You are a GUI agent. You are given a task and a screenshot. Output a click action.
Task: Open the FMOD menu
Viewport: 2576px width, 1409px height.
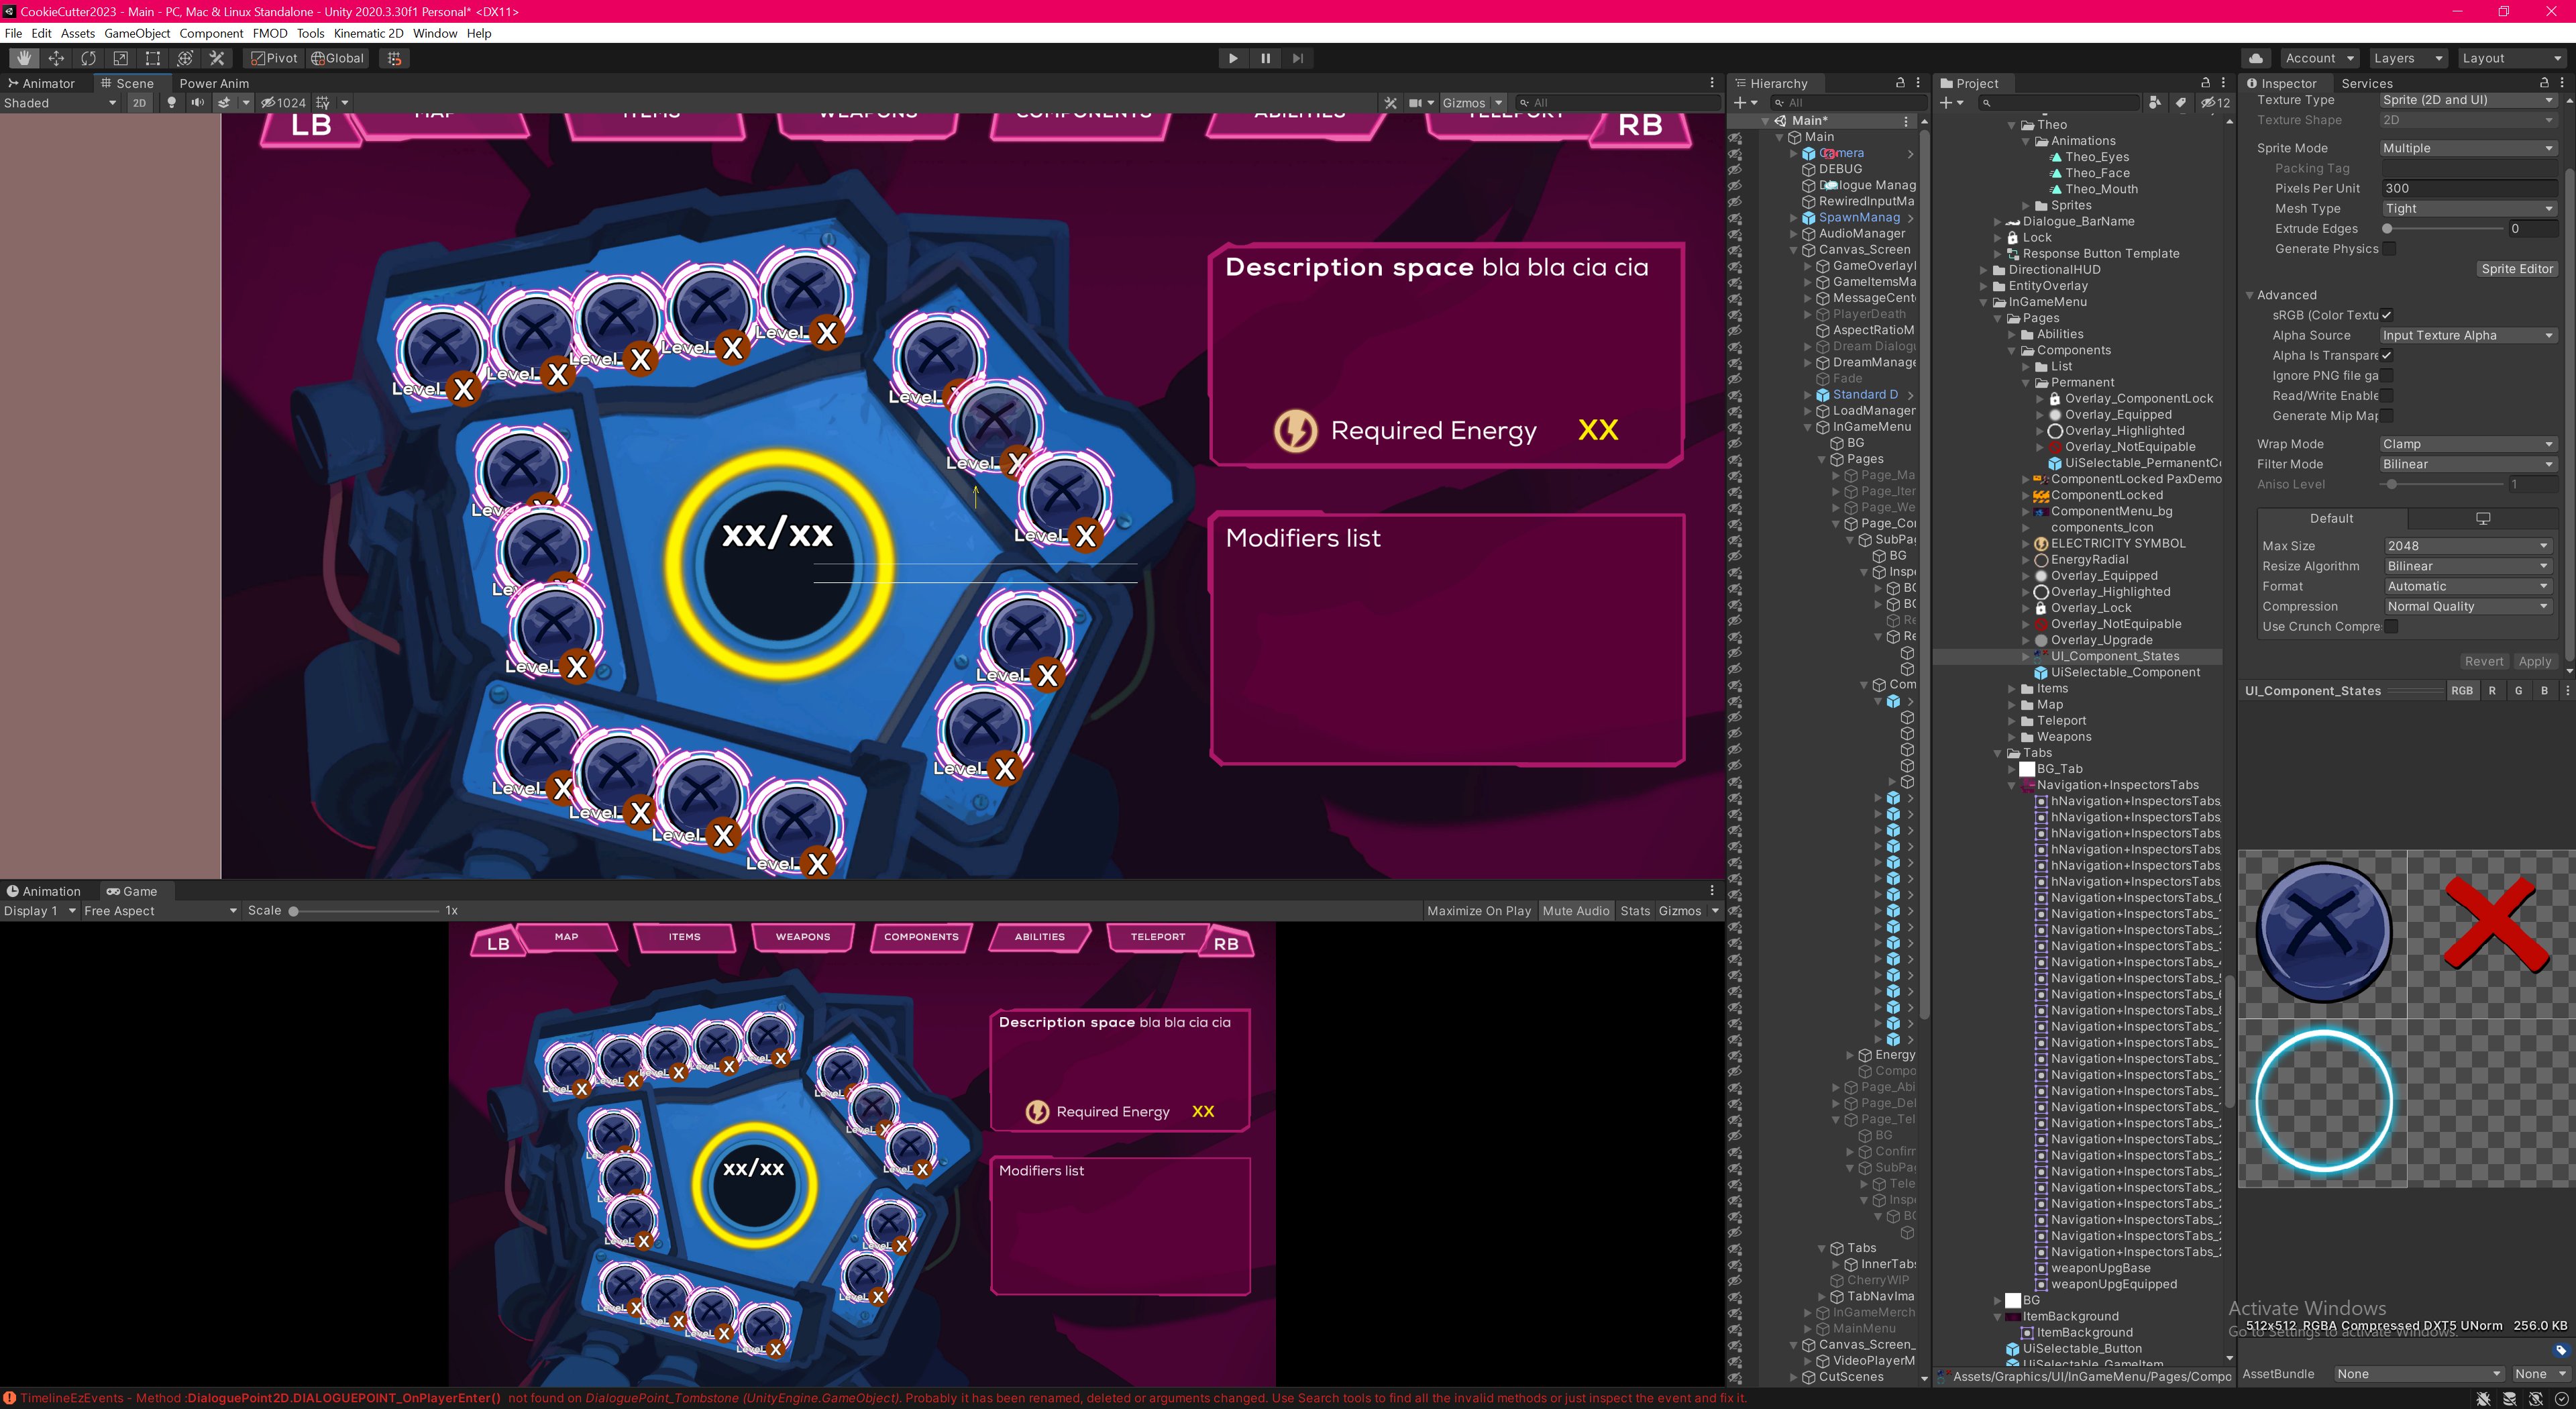(x=270, y=33)
